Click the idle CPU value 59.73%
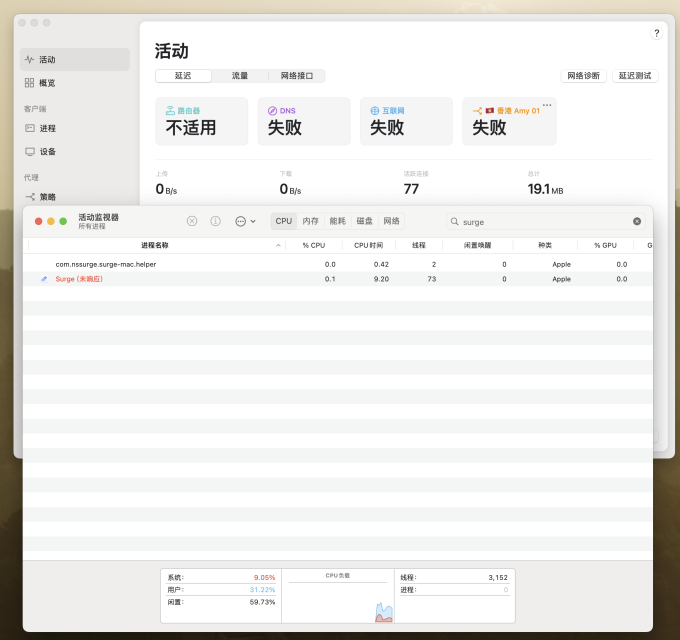The width and height of the screenshot is (680, 640). [x=262, y=602]
